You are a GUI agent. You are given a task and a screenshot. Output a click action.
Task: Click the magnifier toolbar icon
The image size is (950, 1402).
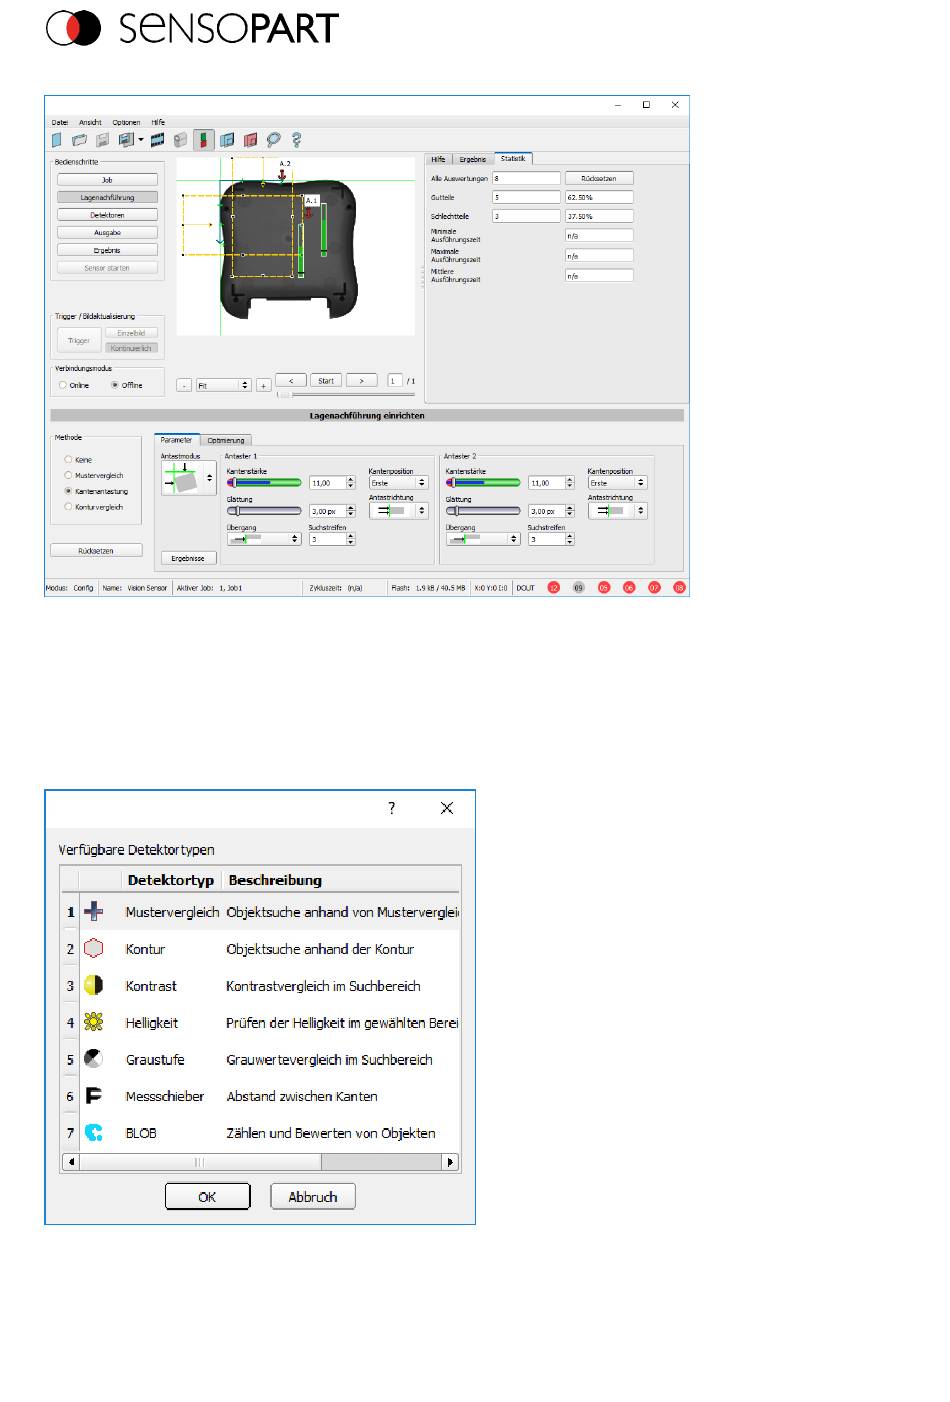click(x=273, y=140)
